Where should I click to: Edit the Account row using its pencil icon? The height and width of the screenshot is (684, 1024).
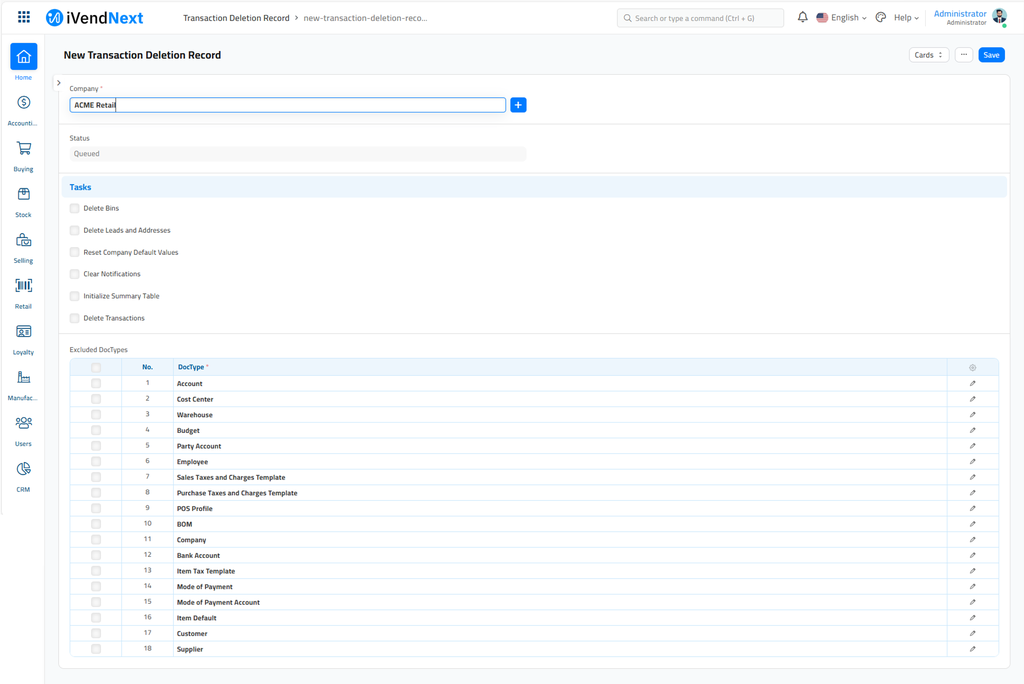click(x=971, y=383)
